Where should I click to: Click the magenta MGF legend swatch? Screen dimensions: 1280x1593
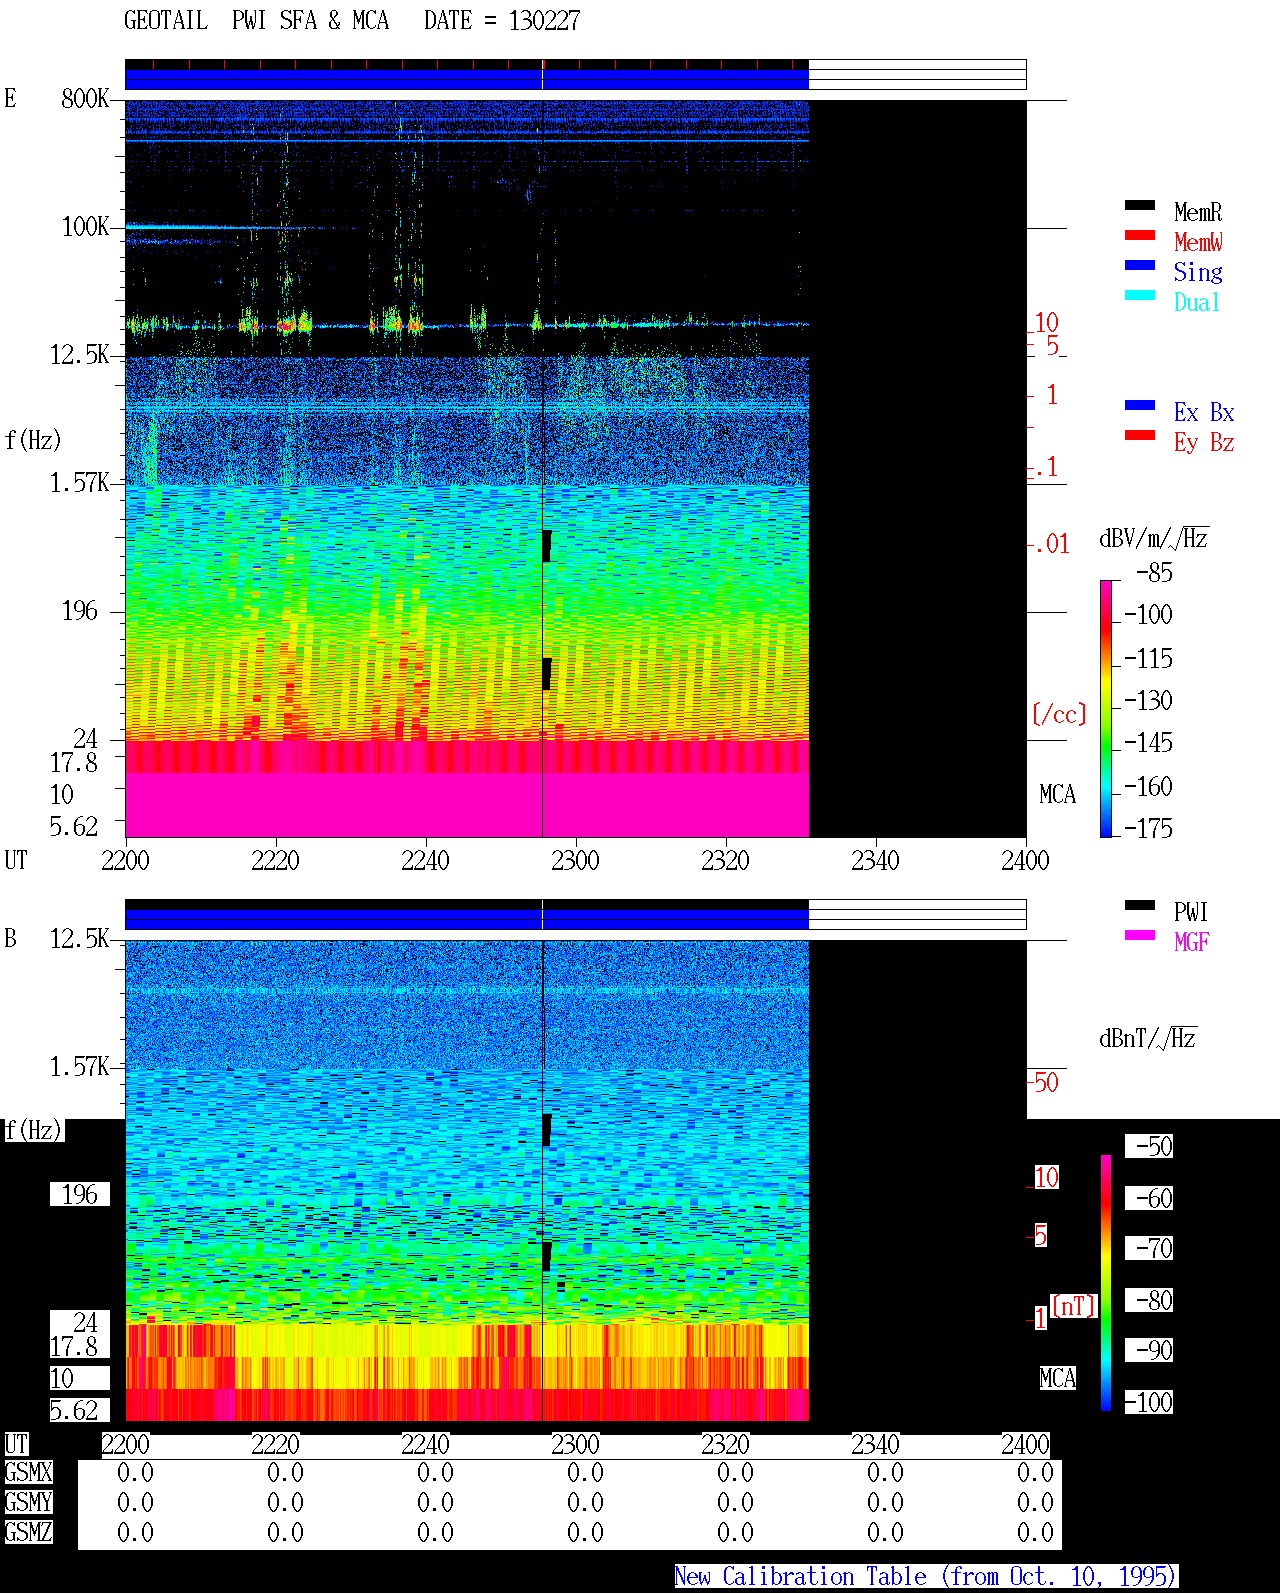point(1140,936)
